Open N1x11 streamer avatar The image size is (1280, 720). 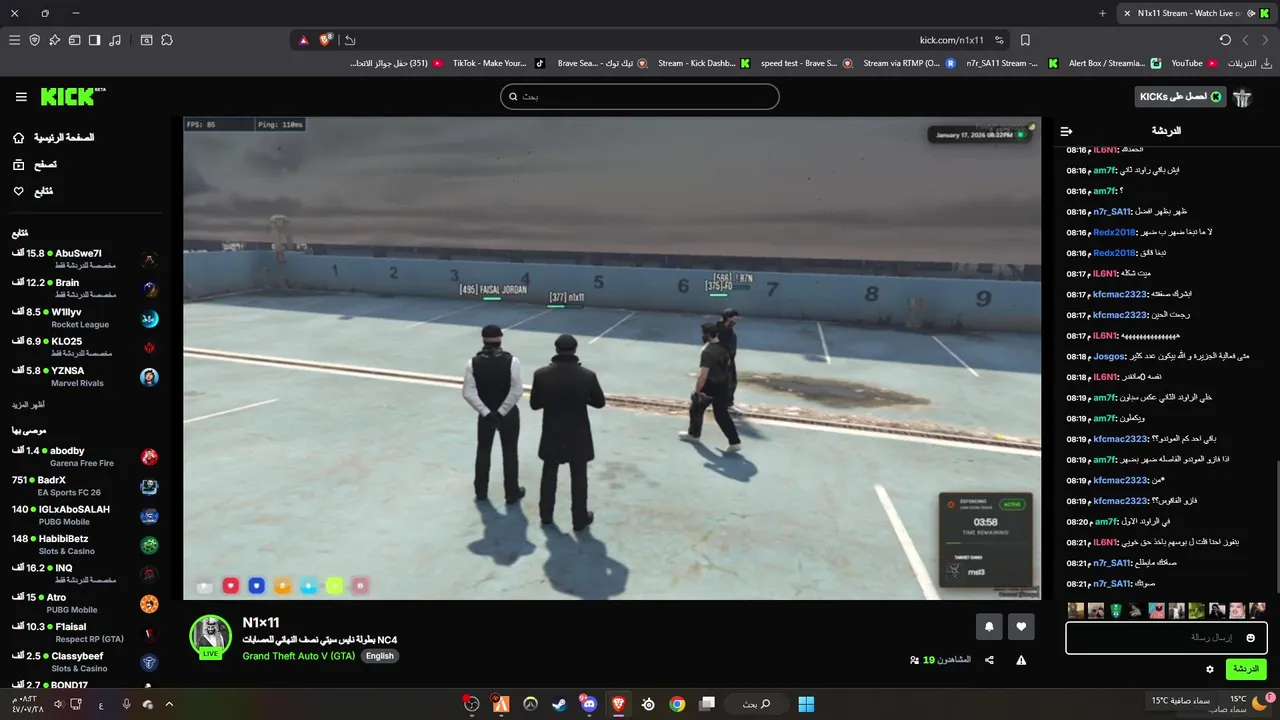click(x=211, y=636)
